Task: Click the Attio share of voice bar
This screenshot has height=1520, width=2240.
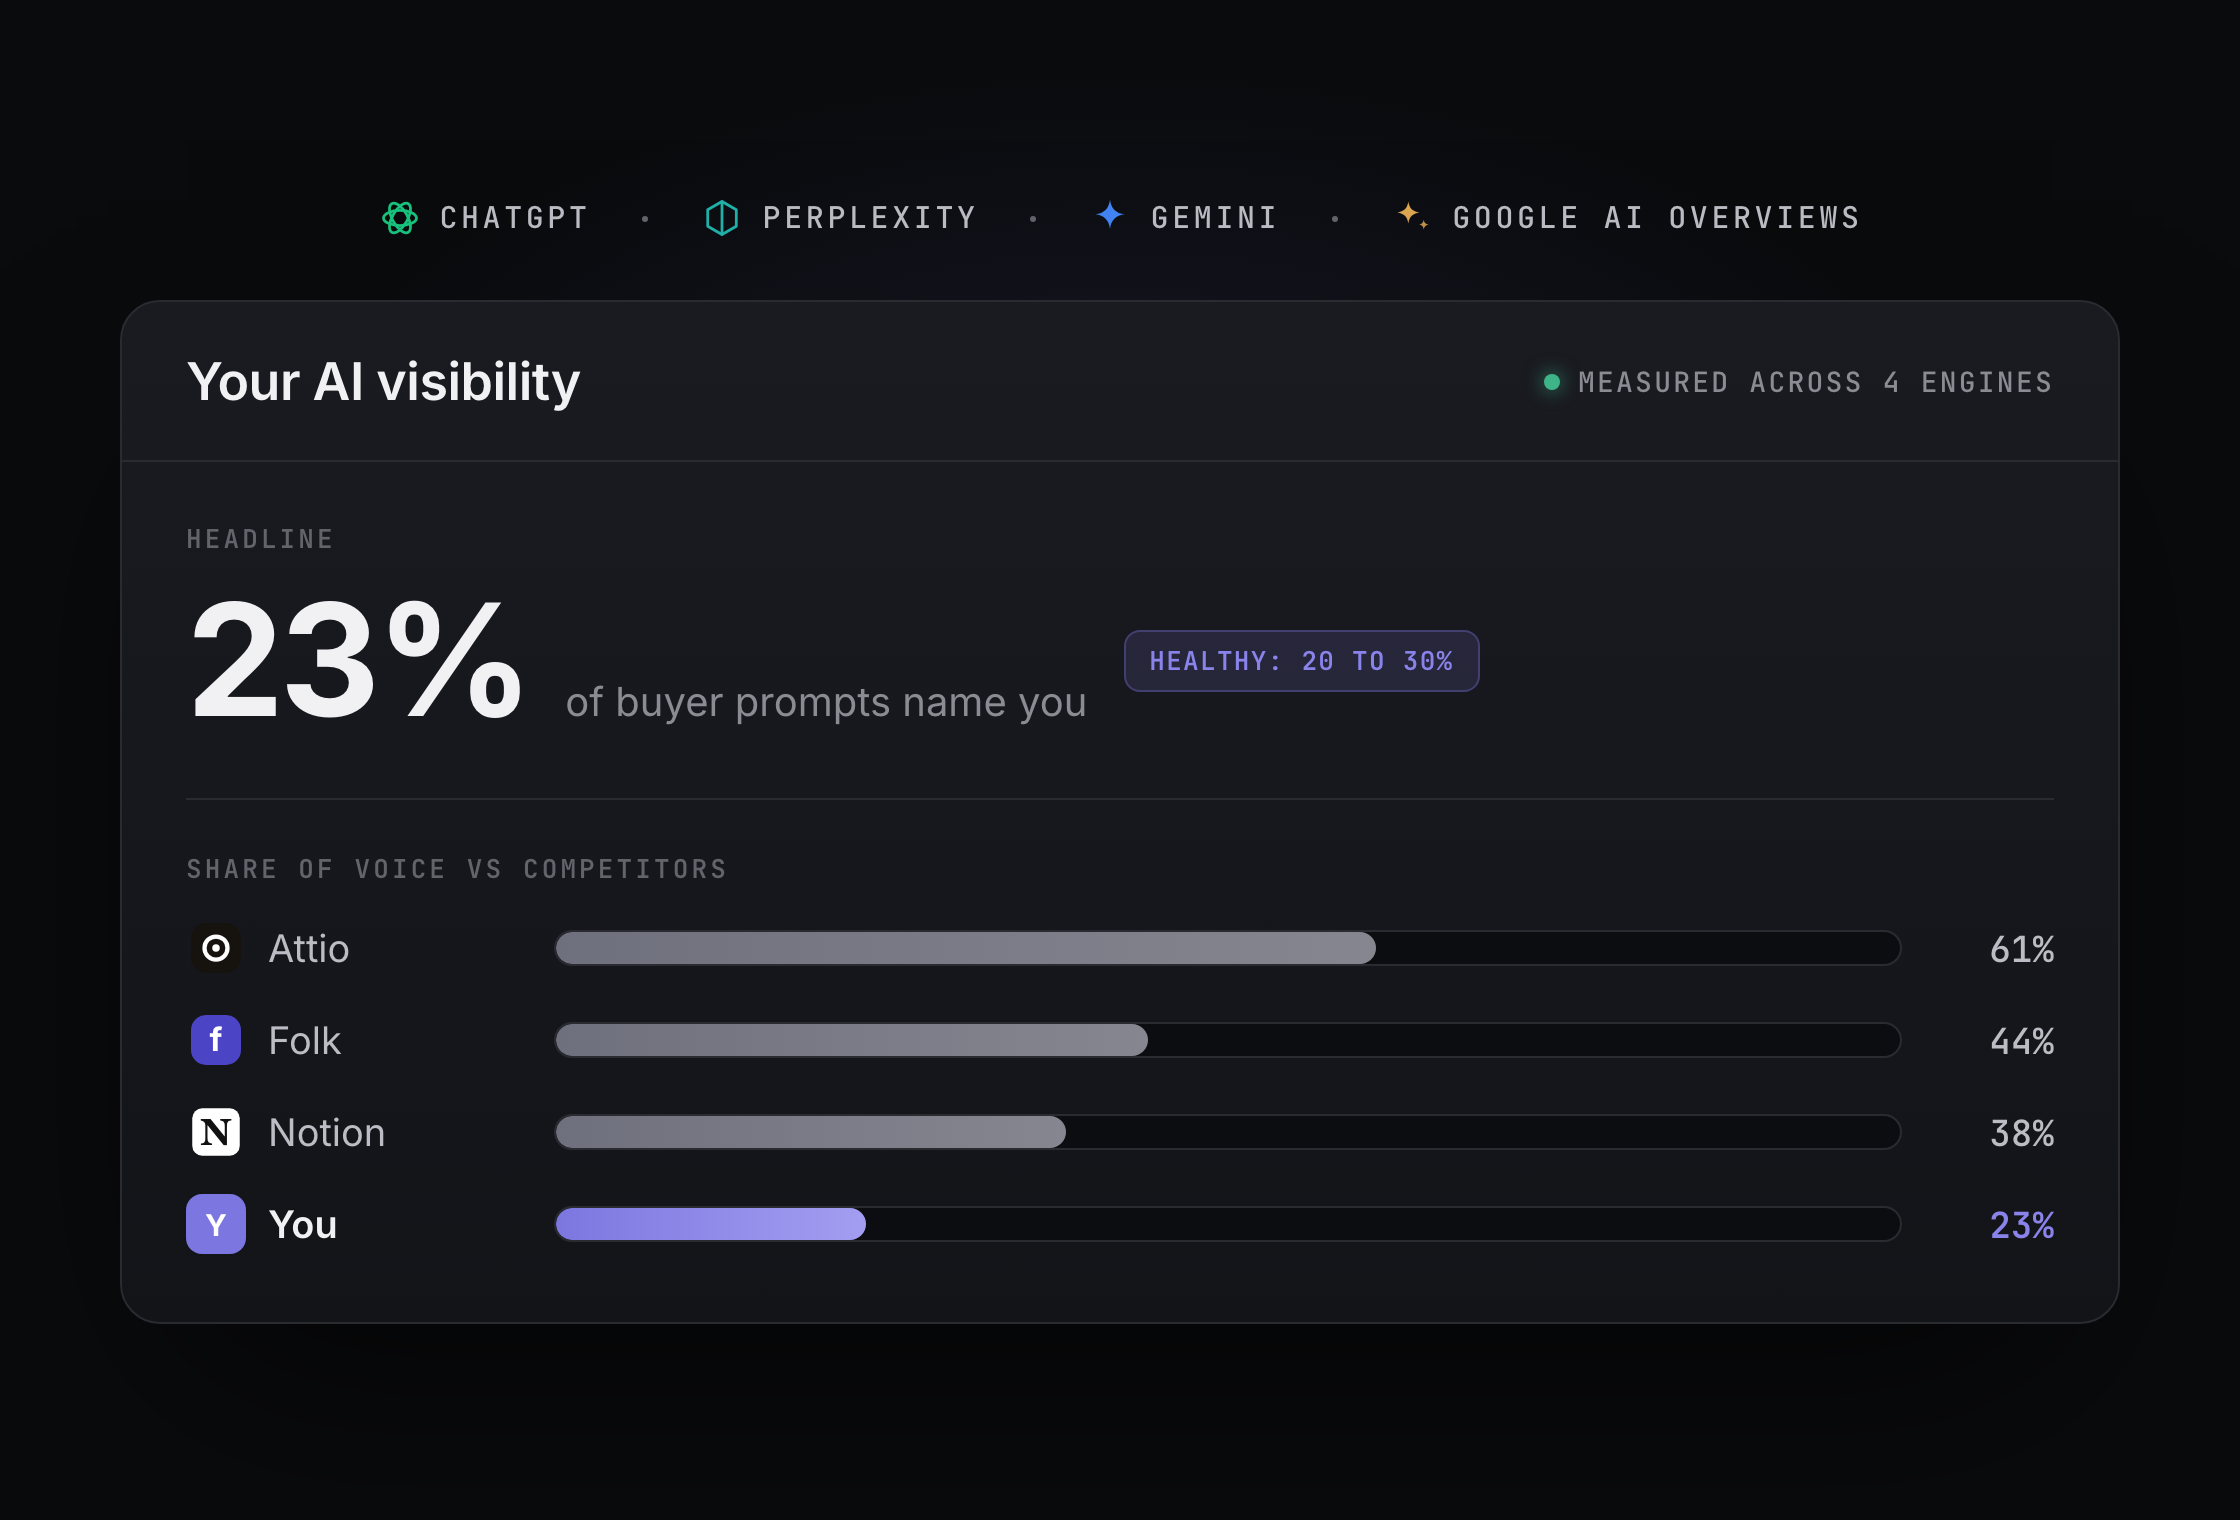Action: [x=1228, y=948]
